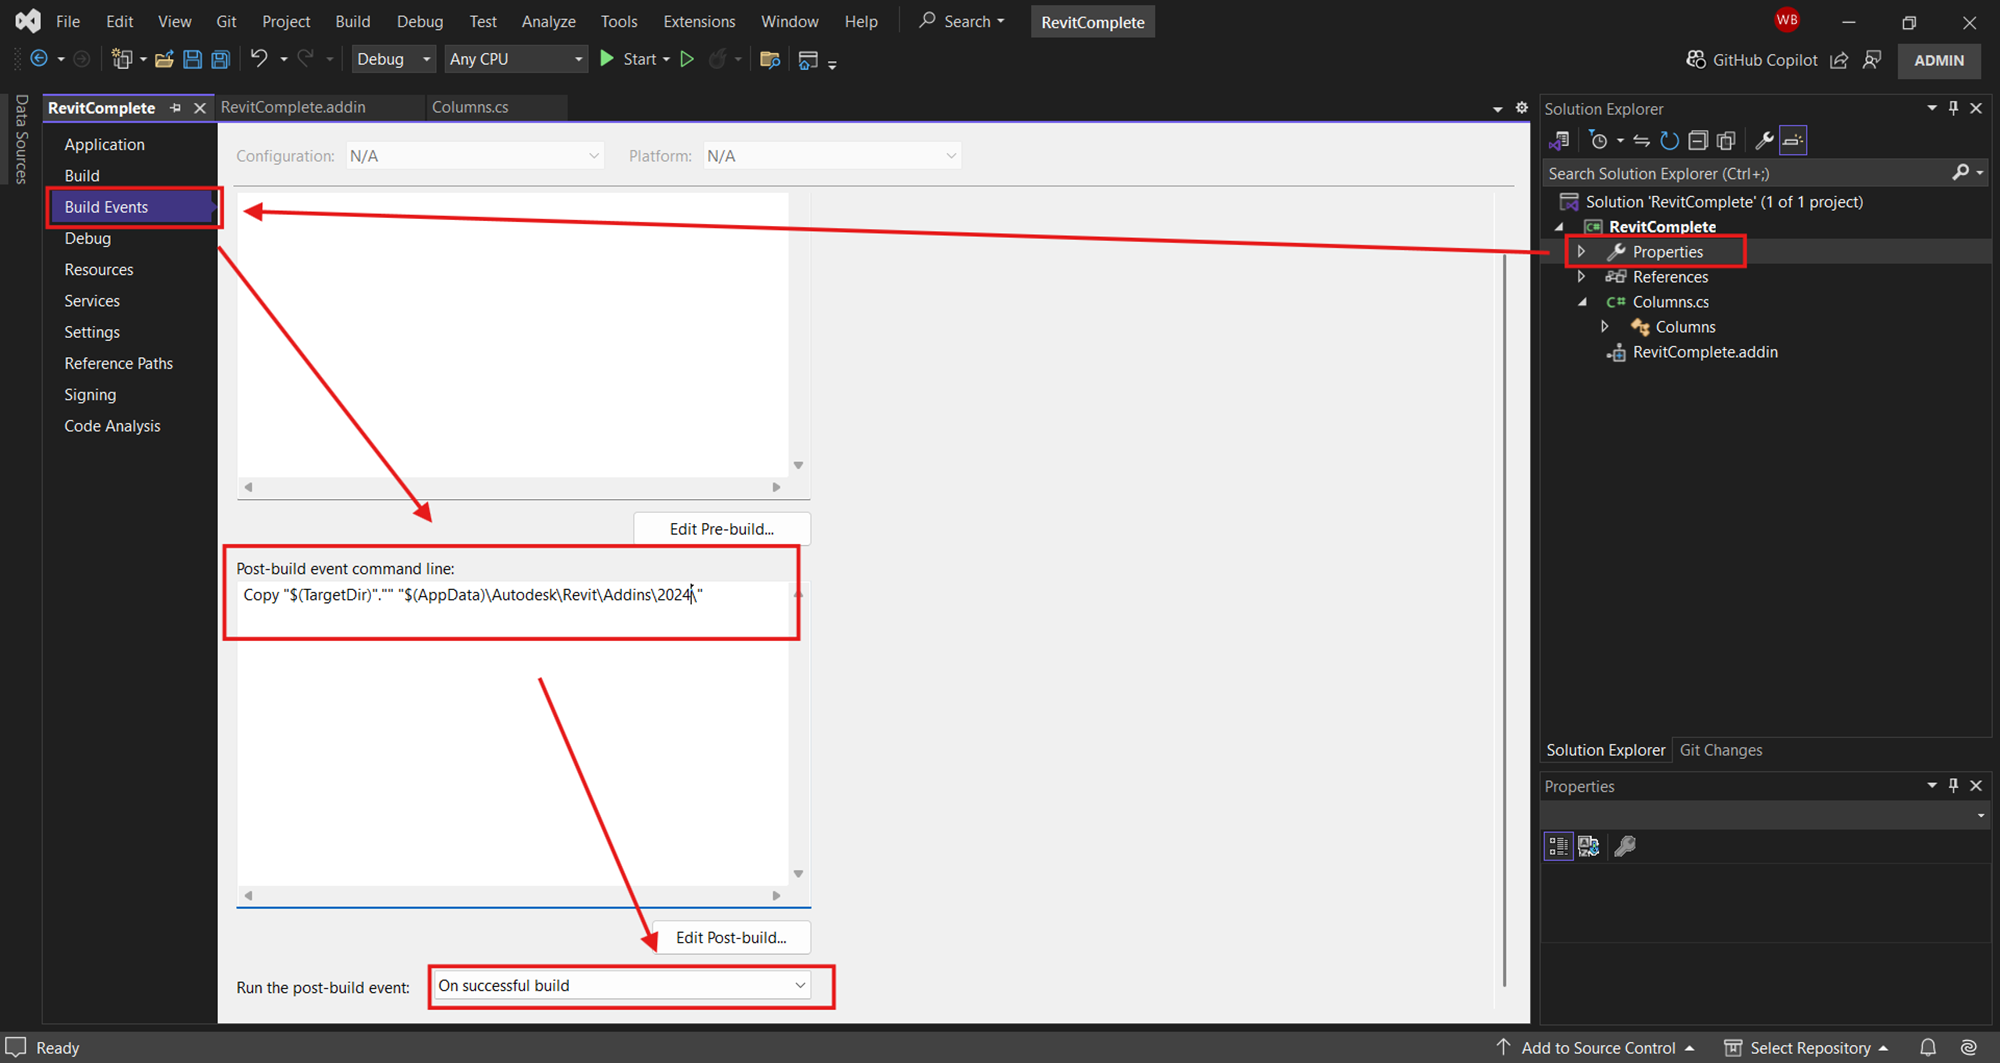The image size is (2000, 1063).
Task: Open the Git menu
Action: 226,20
